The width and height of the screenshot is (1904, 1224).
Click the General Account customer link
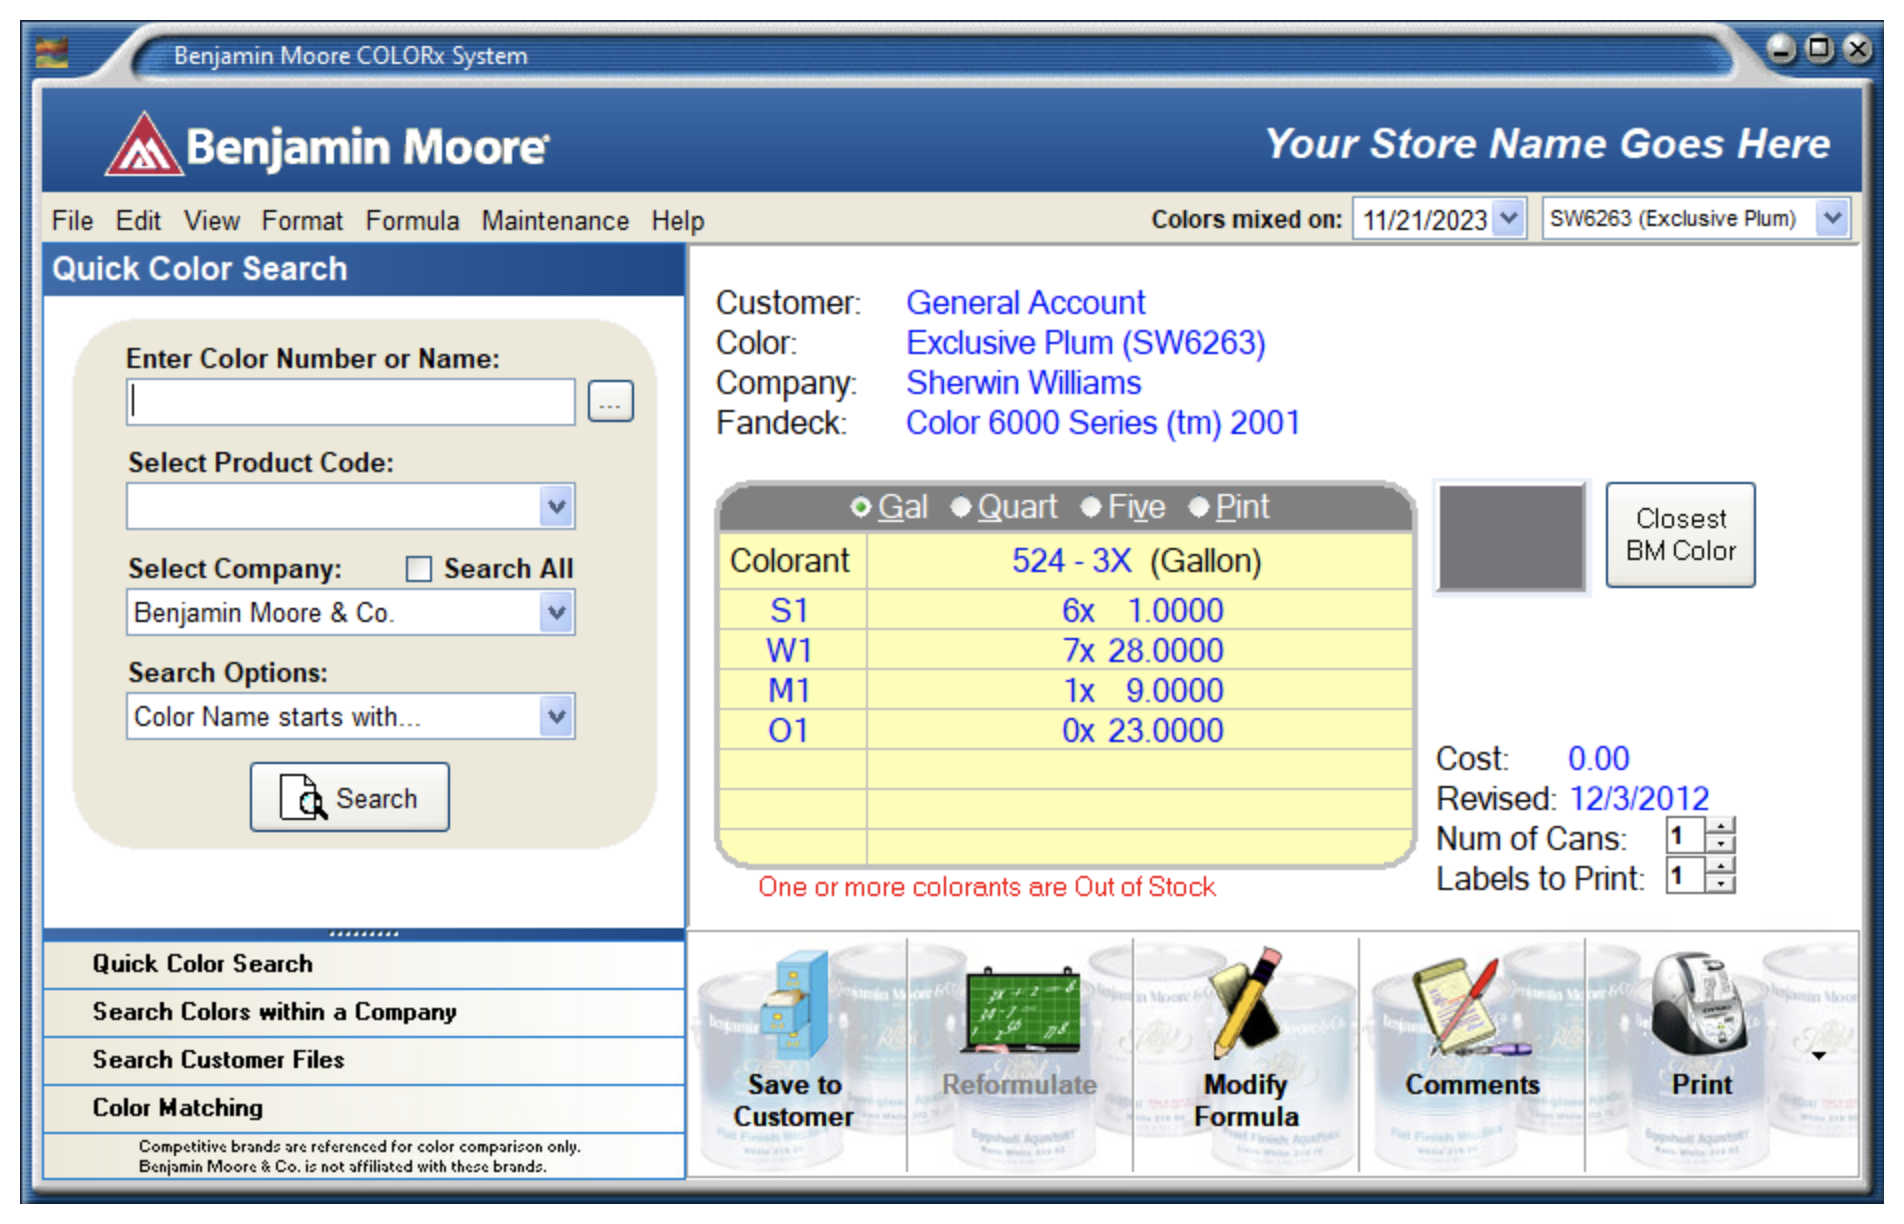(x=1025, y=302)
